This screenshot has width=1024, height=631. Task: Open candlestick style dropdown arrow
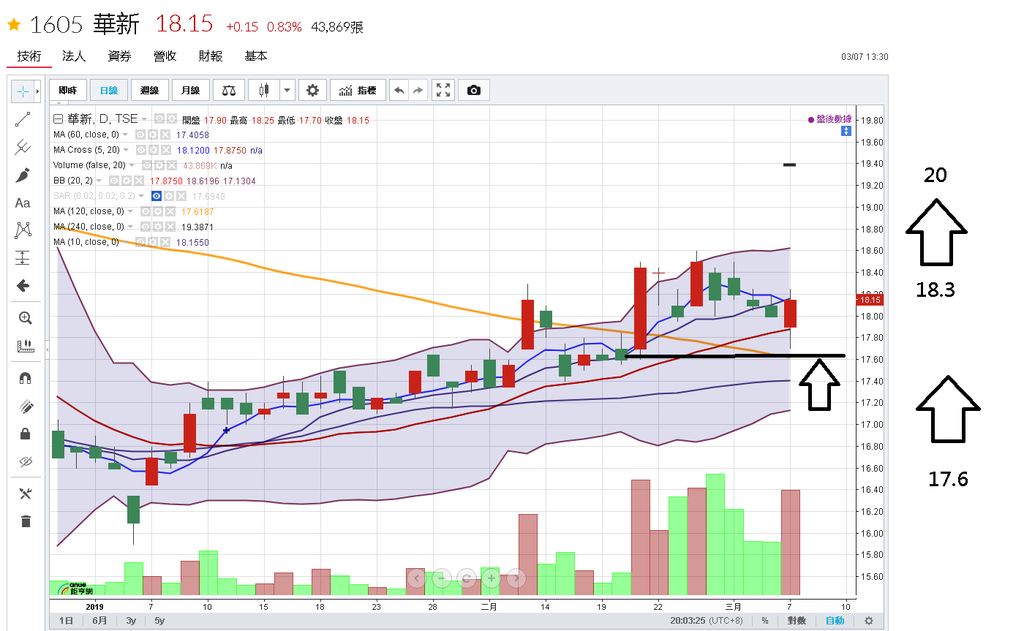(x=287, y=90)
